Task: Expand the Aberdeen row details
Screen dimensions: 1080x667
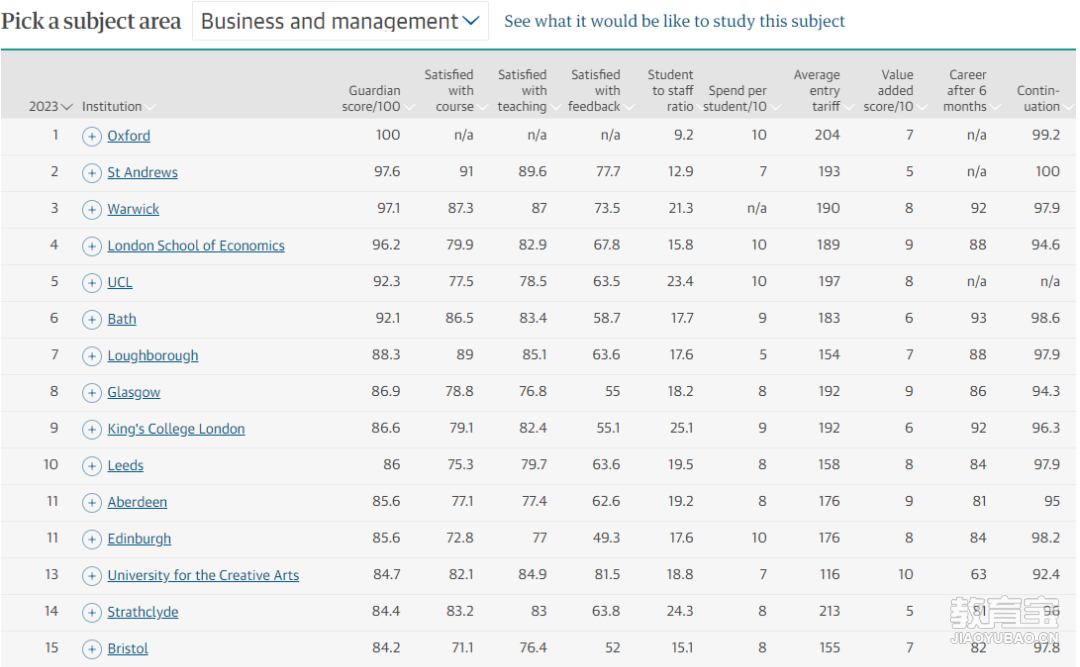Action: point(92,502)
